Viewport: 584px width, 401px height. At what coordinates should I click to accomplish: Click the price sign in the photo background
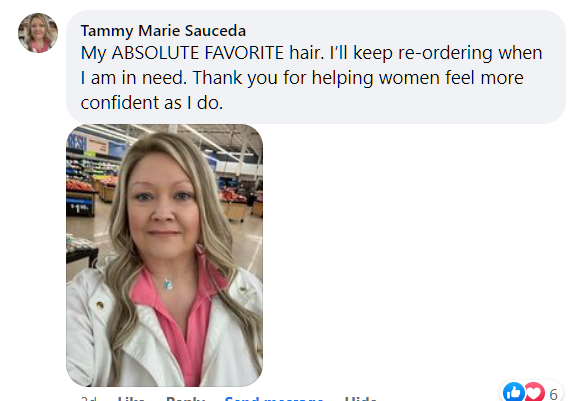(80, 207)
